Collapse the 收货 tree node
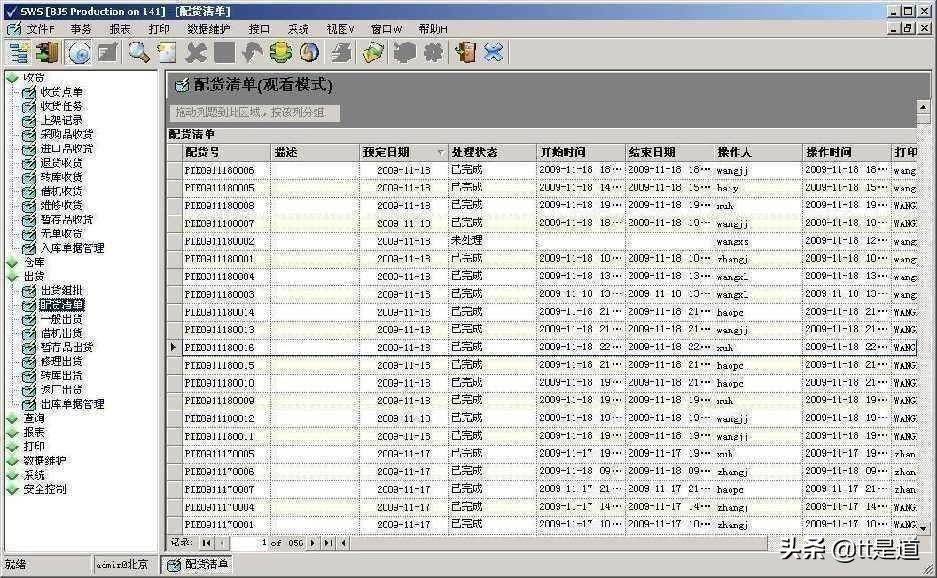937x578 pixels. point(12,78)
